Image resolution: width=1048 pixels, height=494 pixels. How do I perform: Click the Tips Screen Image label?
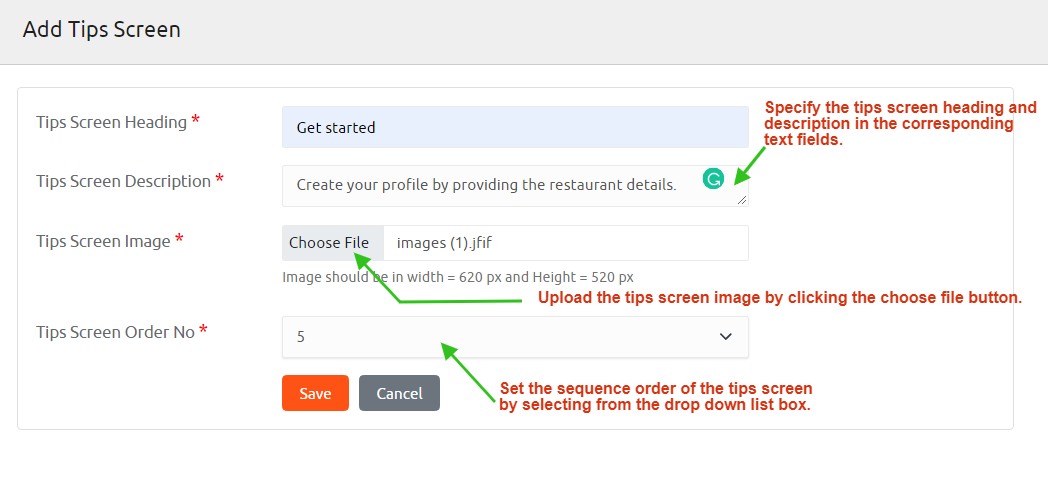tap(103, 241)
